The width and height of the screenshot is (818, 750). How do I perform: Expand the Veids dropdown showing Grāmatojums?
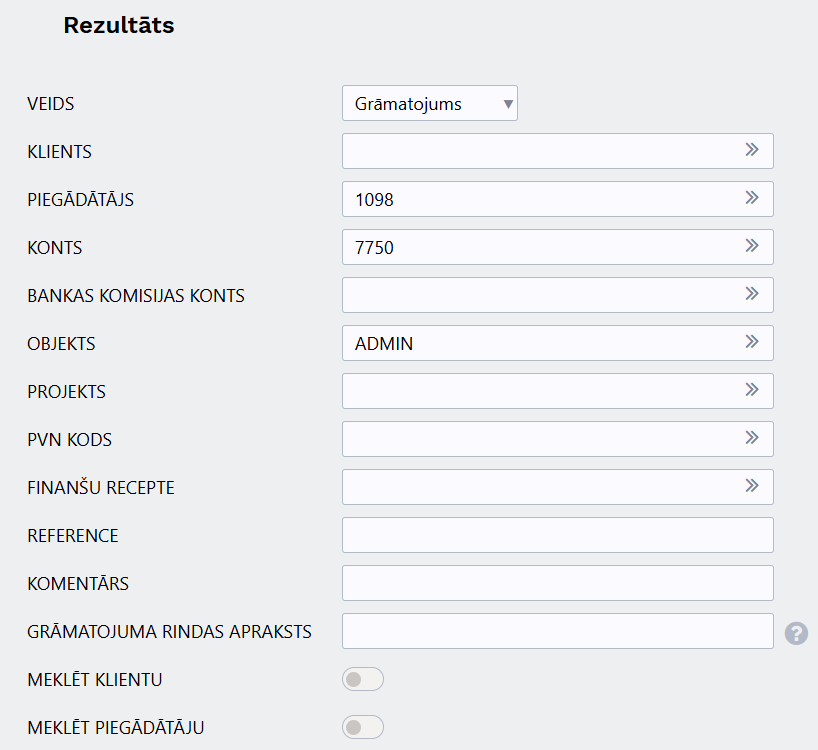(x=430, y=103)
